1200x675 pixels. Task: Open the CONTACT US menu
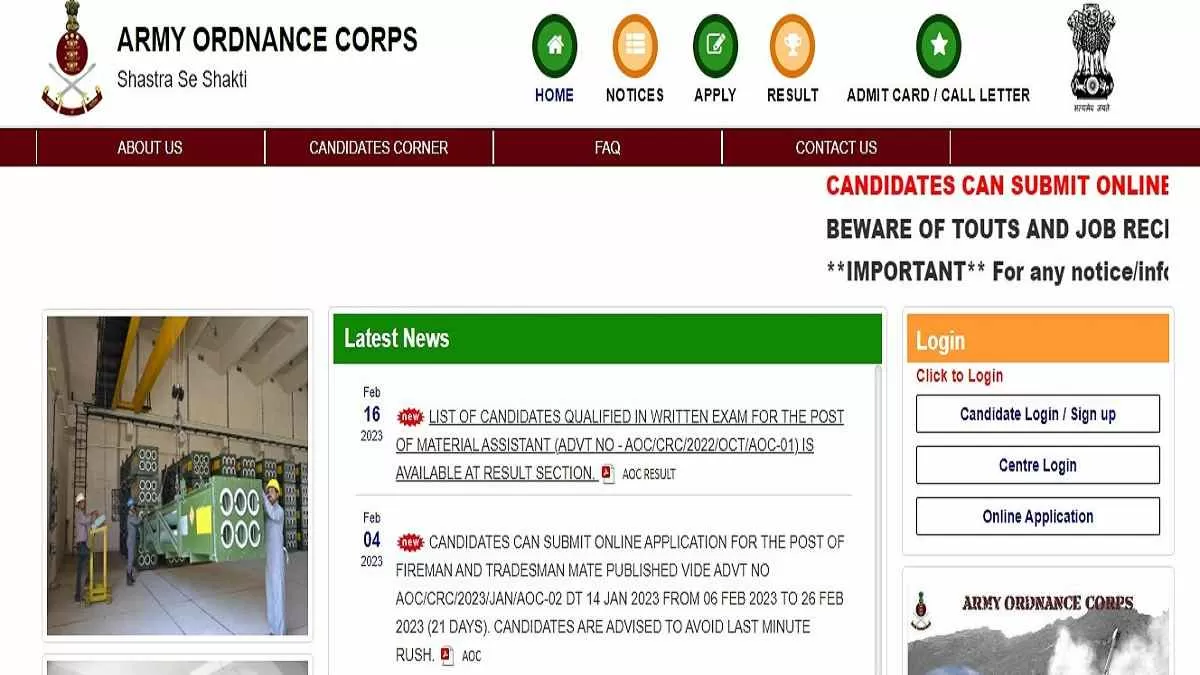836,147
